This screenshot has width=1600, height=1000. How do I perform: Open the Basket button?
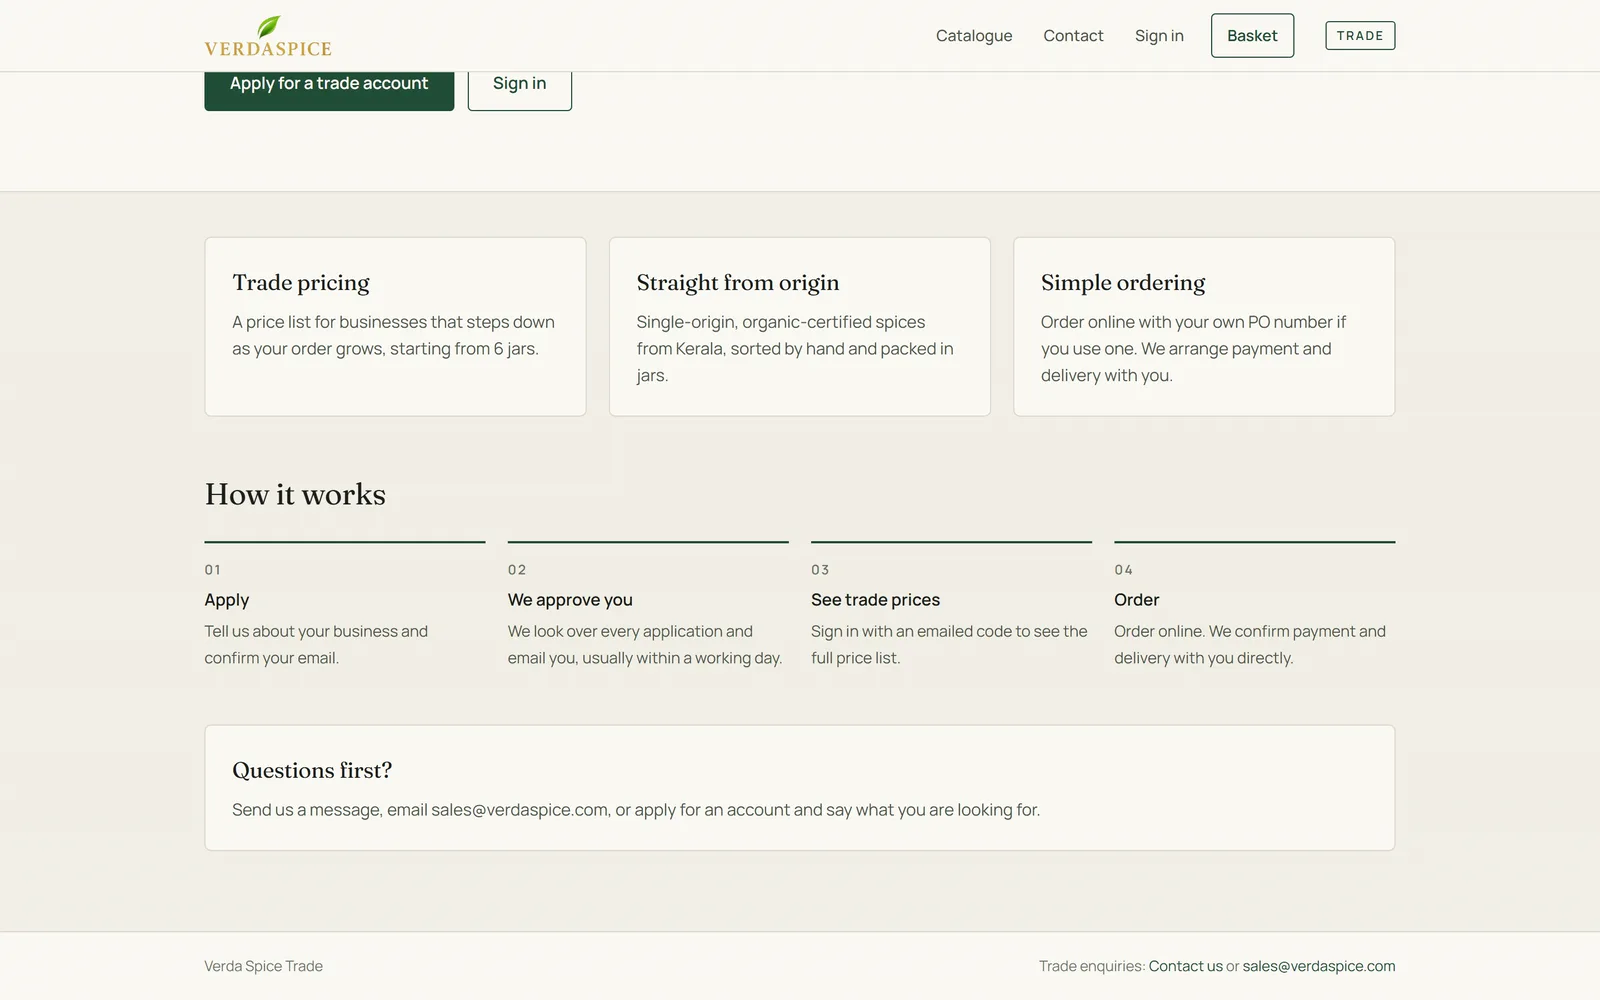1252,36
